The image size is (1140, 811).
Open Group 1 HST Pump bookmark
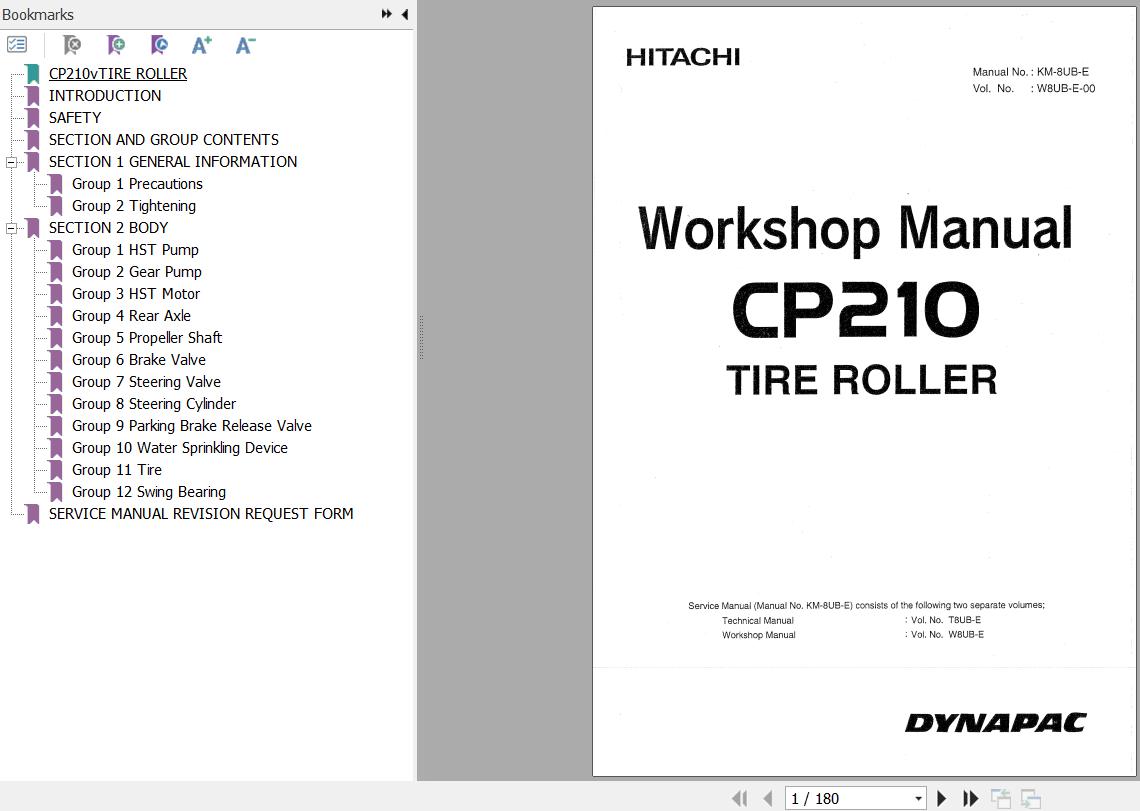point(135,249)
